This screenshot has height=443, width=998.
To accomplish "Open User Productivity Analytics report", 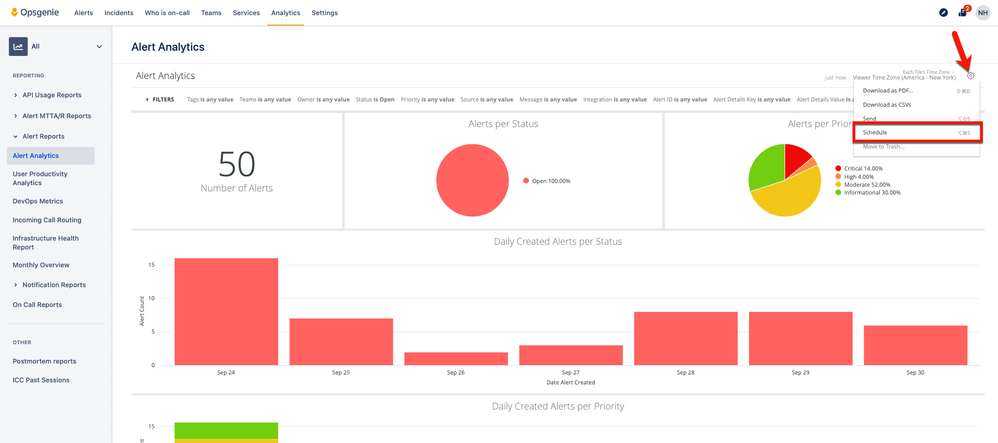I will pos(40,178).
